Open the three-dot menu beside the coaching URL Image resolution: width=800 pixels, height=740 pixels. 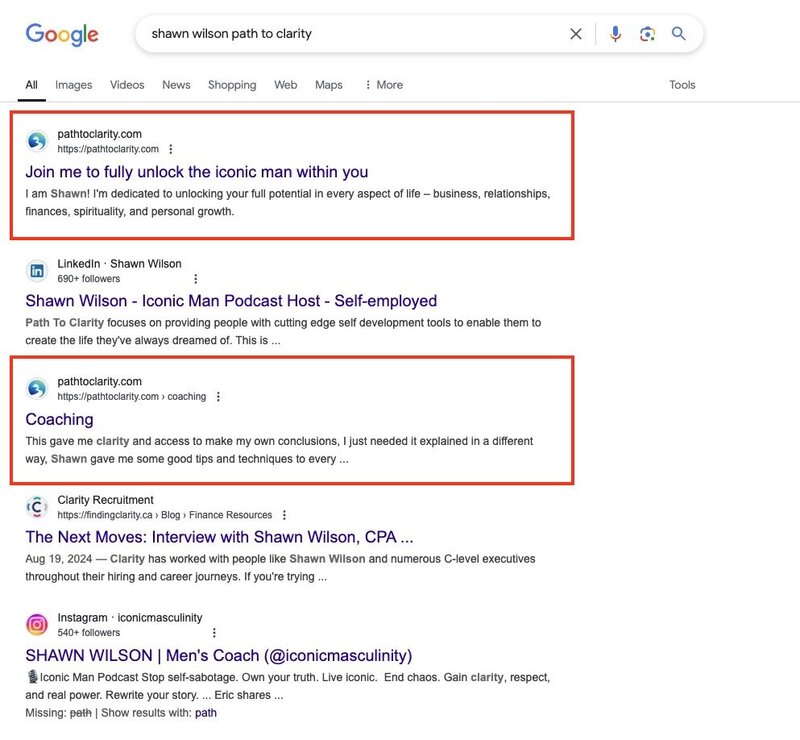218,397
